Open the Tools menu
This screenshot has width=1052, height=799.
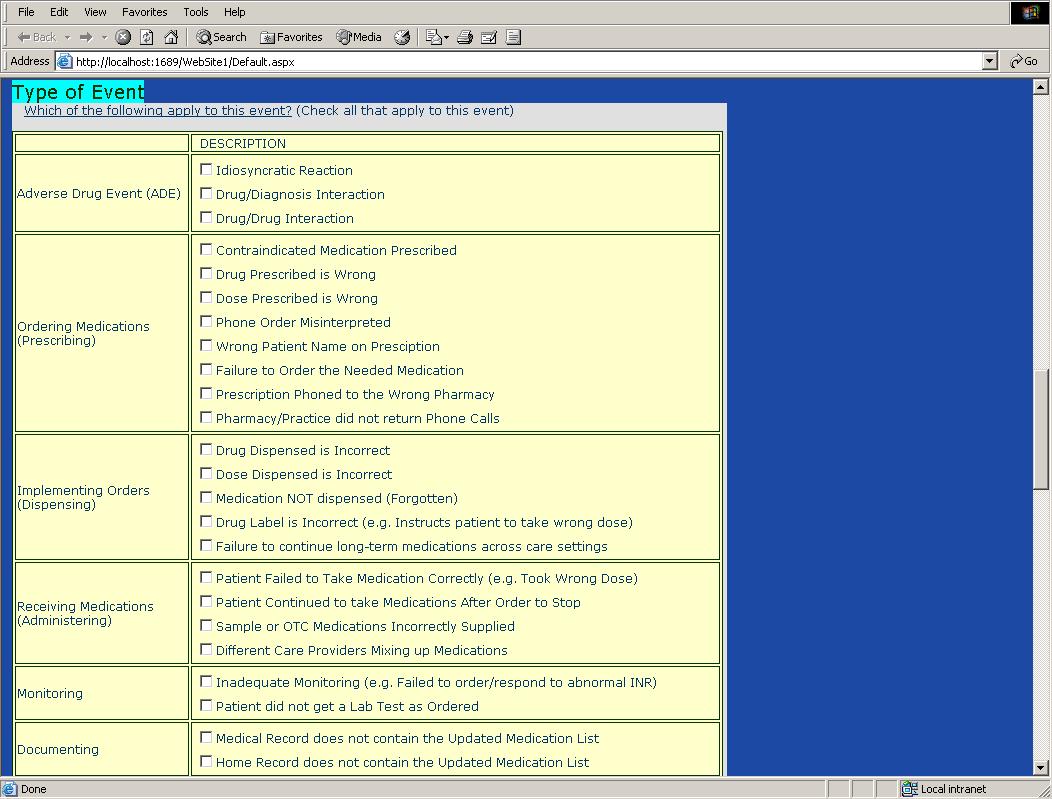[196, 12]
